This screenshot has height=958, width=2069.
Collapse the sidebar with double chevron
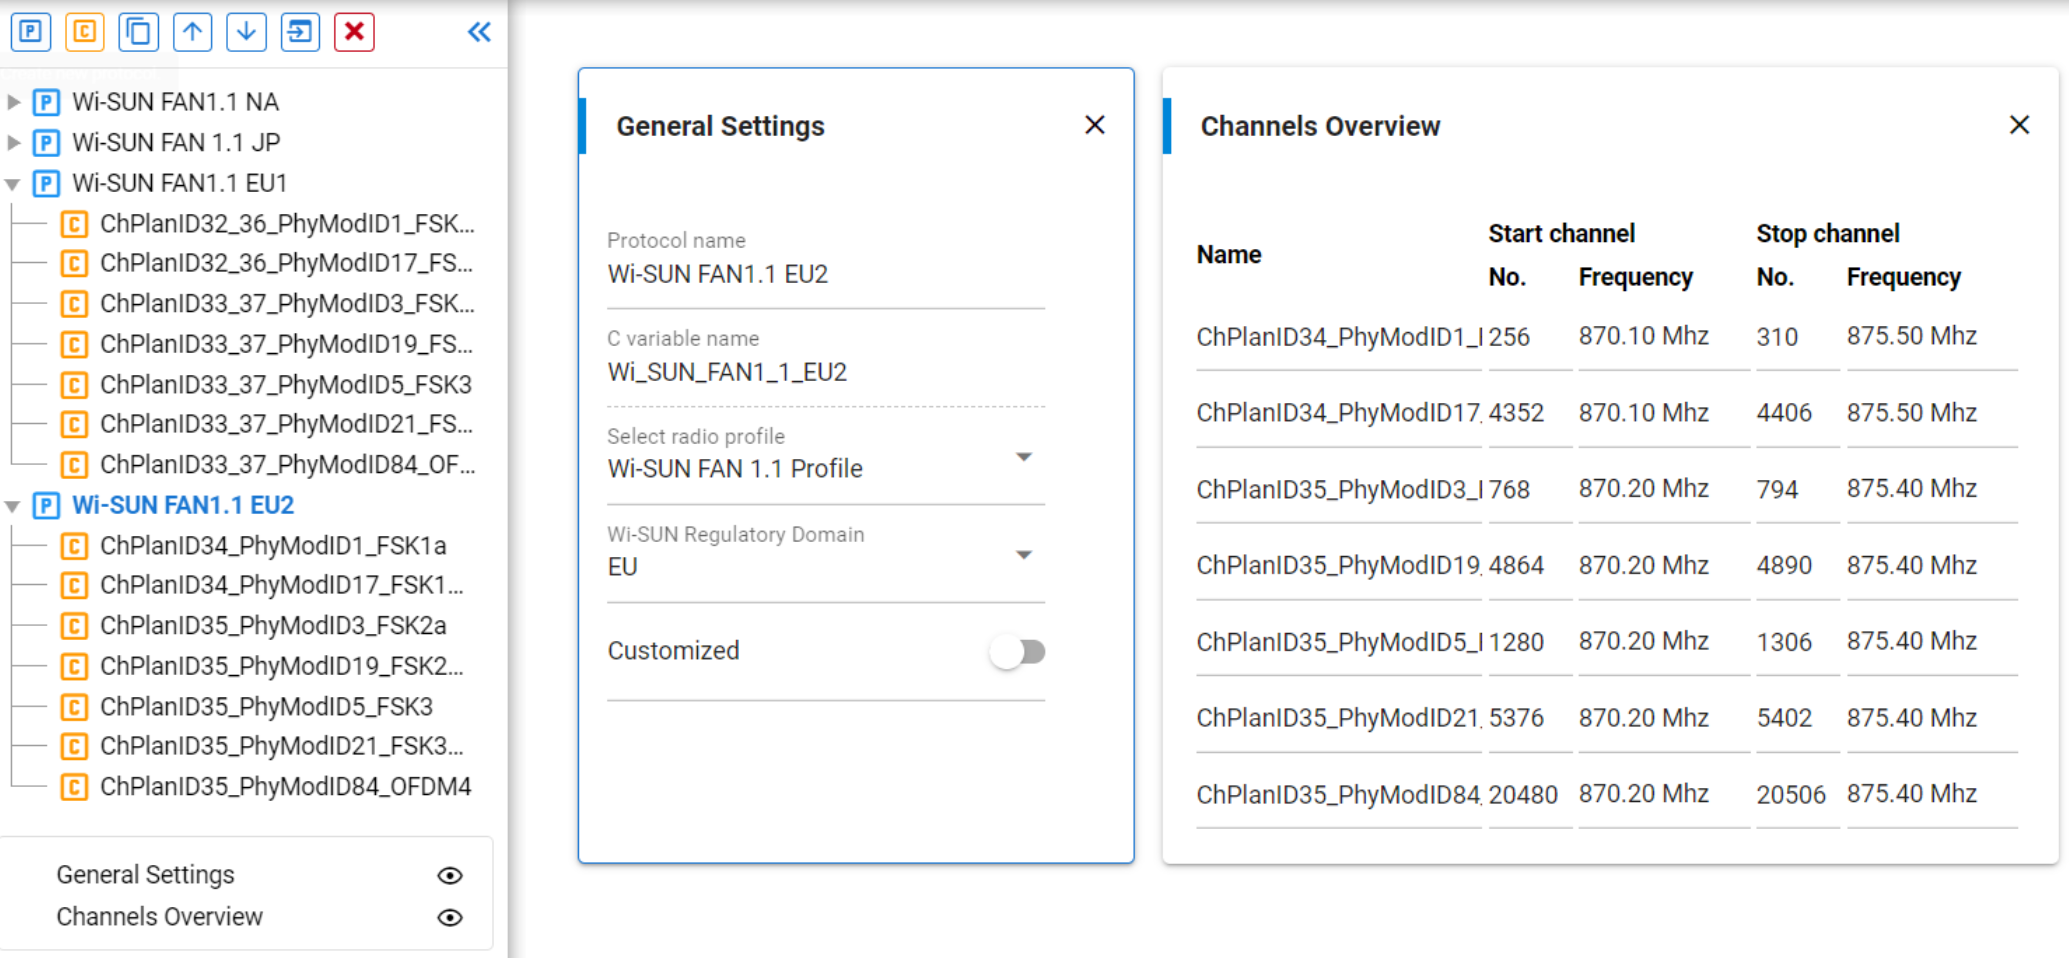point(480,32)
